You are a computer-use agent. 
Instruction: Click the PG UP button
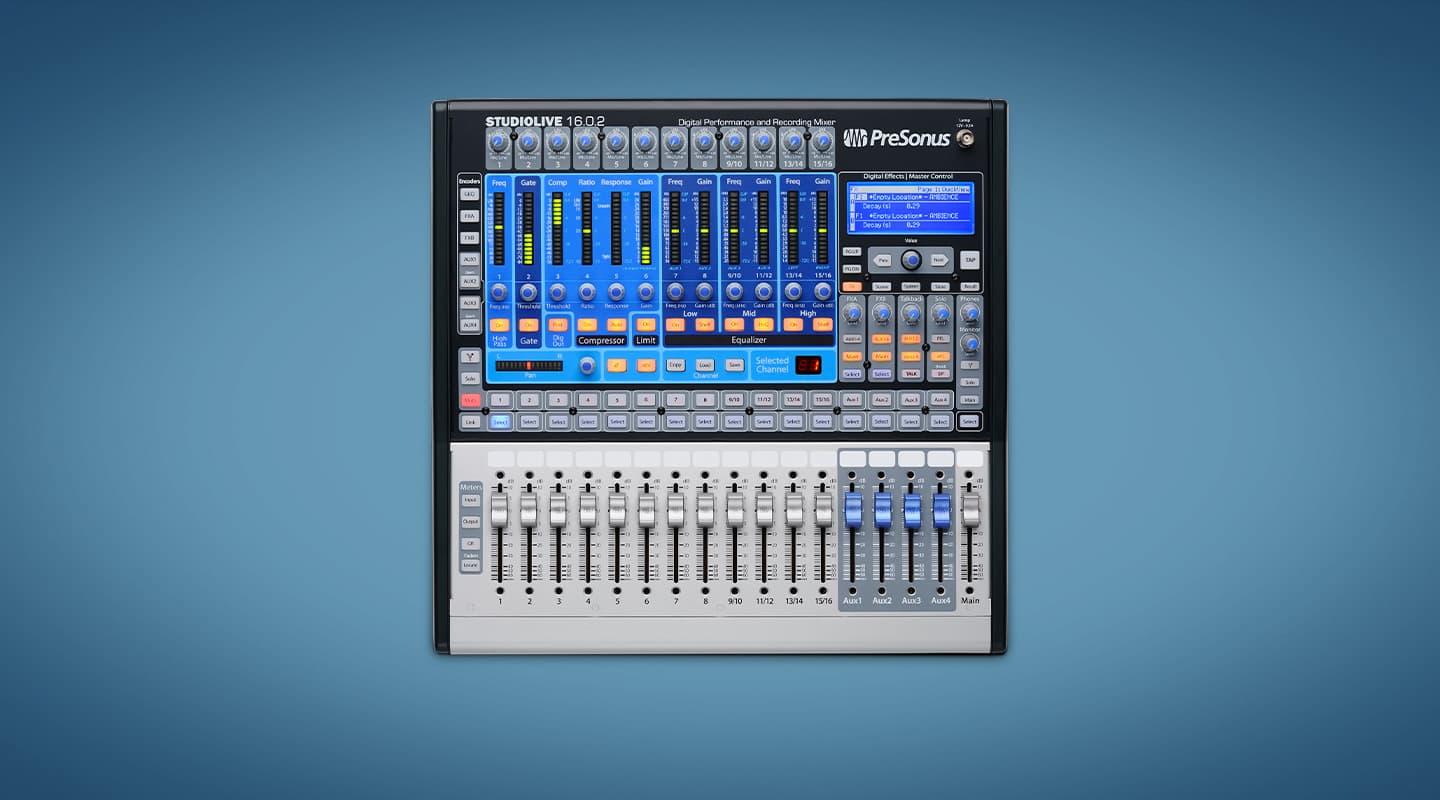coord(852,251)
